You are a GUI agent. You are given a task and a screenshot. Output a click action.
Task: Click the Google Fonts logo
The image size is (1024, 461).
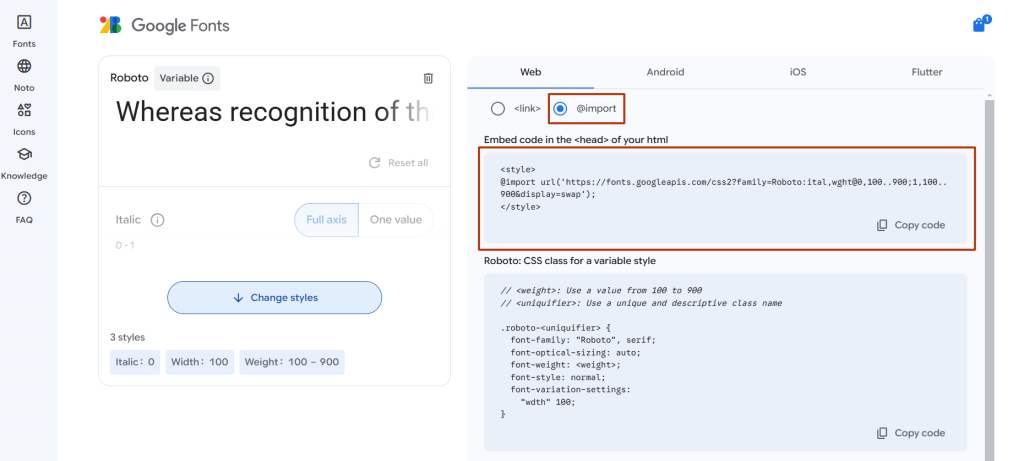coord(165,25)
